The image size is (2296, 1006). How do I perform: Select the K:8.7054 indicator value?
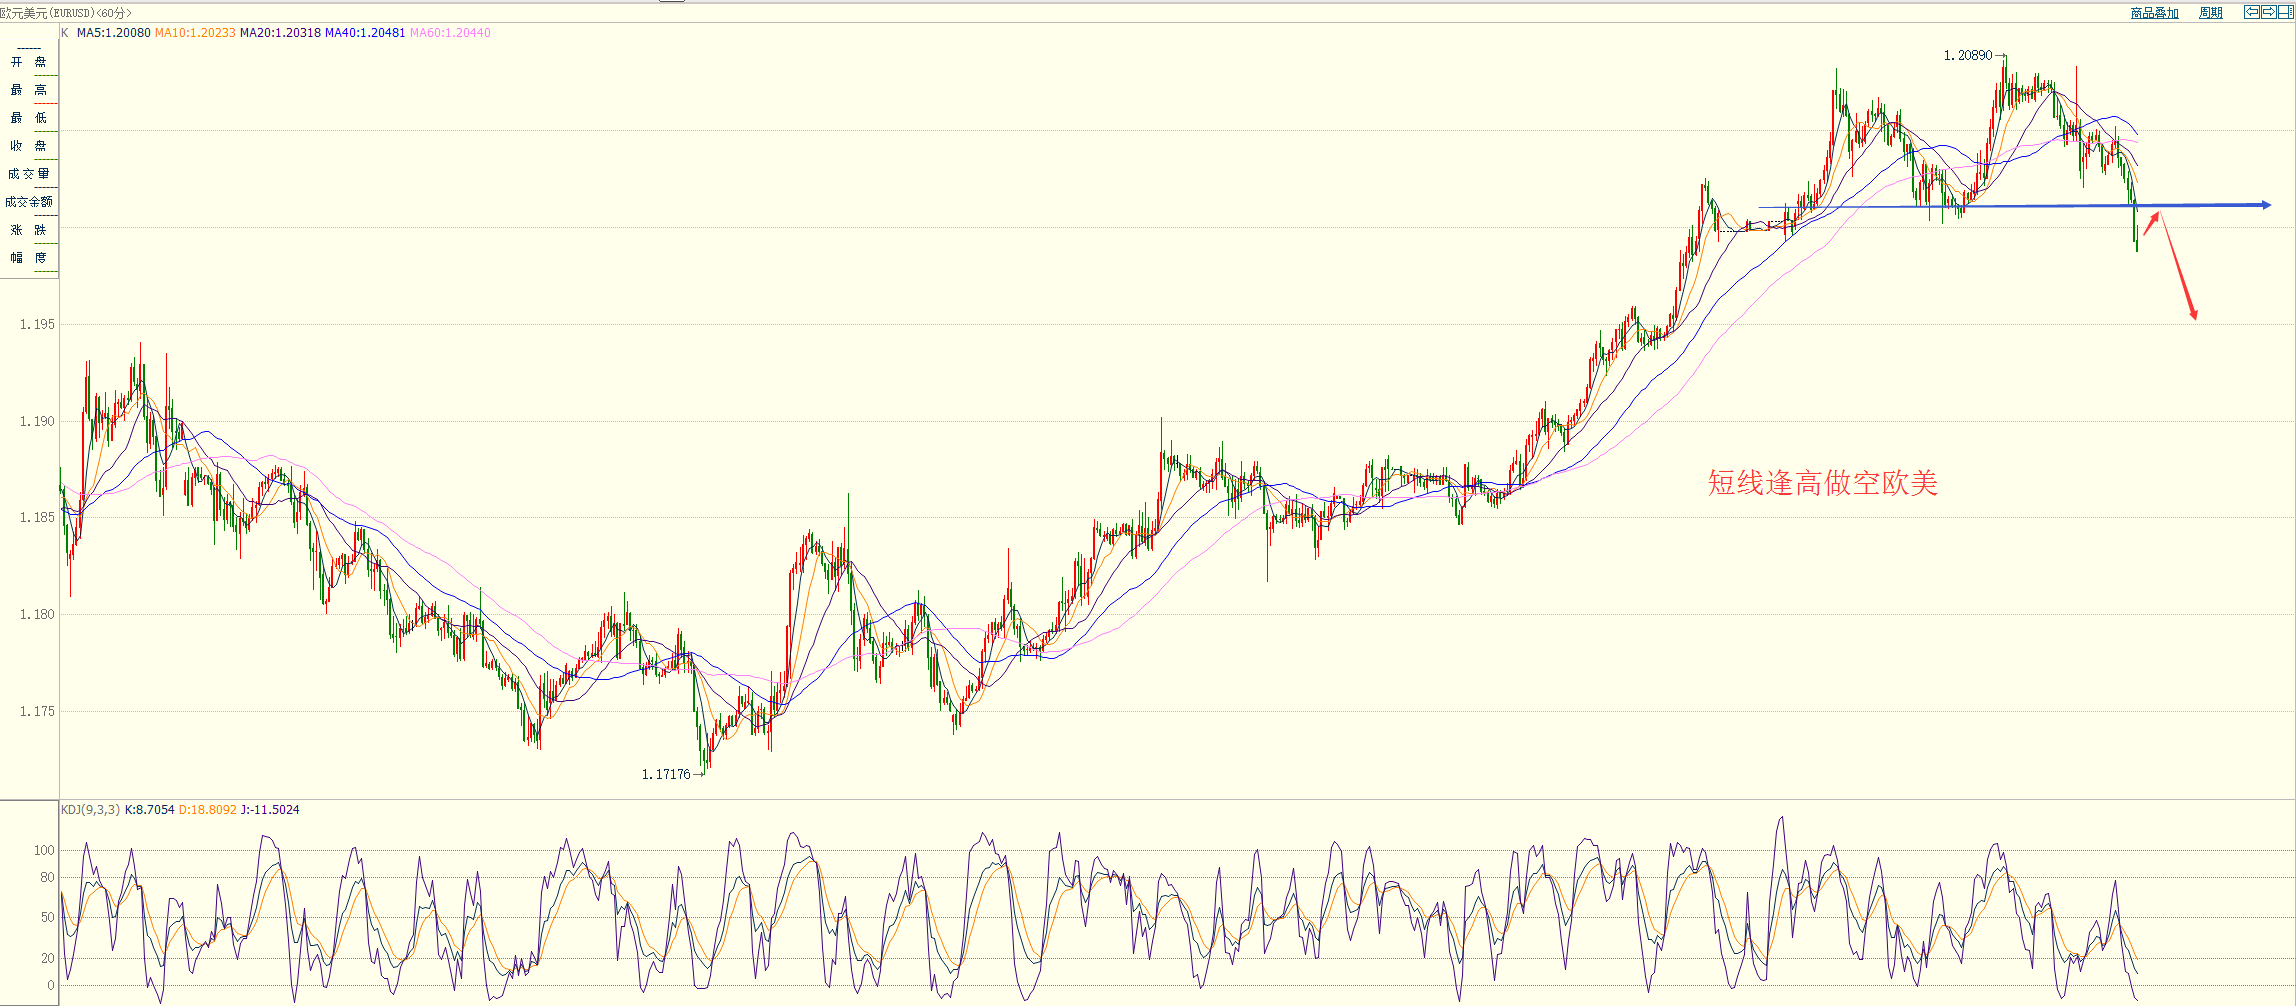coord(150,810)
